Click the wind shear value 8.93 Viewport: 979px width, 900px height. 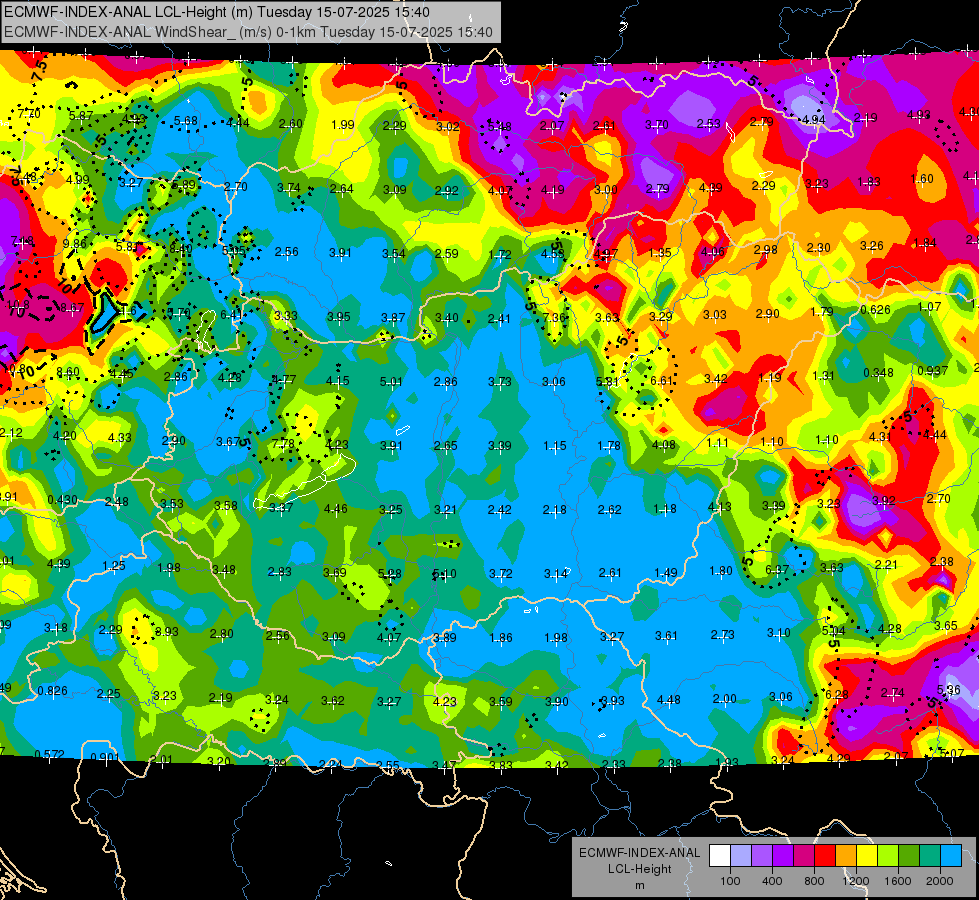(x=167, y=631)
